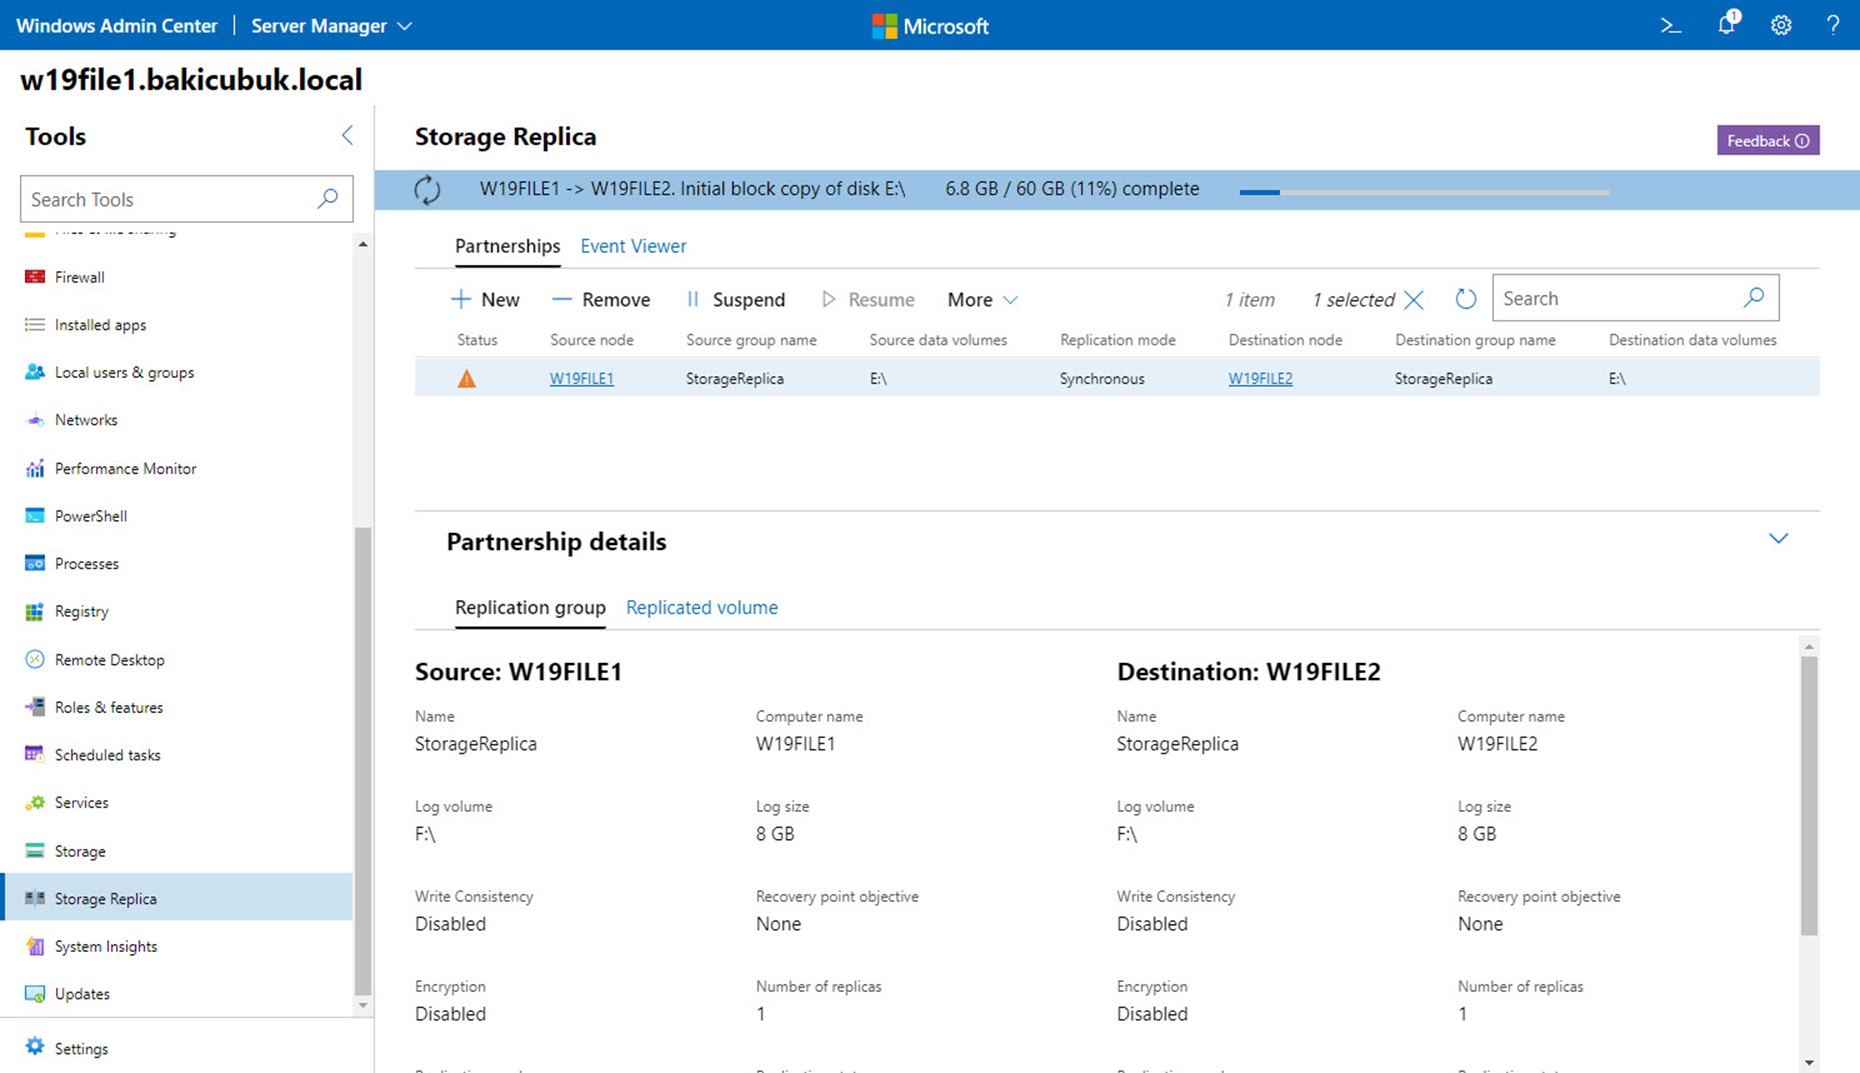Screen dimensions: 1860x1073
Task: Collapse the Partnership details section
Action: pos(1778,539)
